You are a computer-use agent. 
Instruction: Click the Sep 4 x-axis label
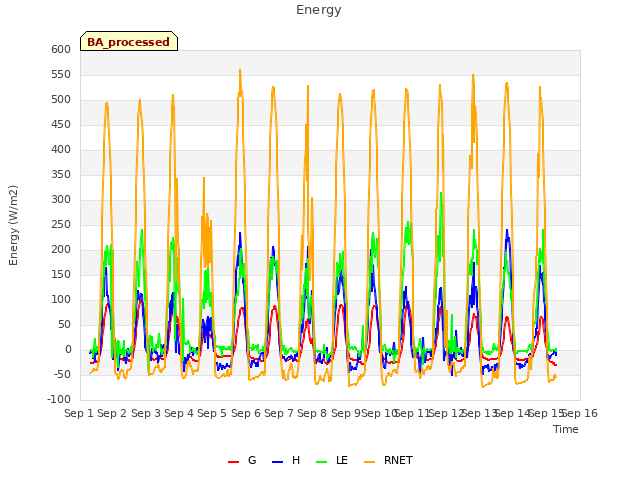(x=179, y=413)
